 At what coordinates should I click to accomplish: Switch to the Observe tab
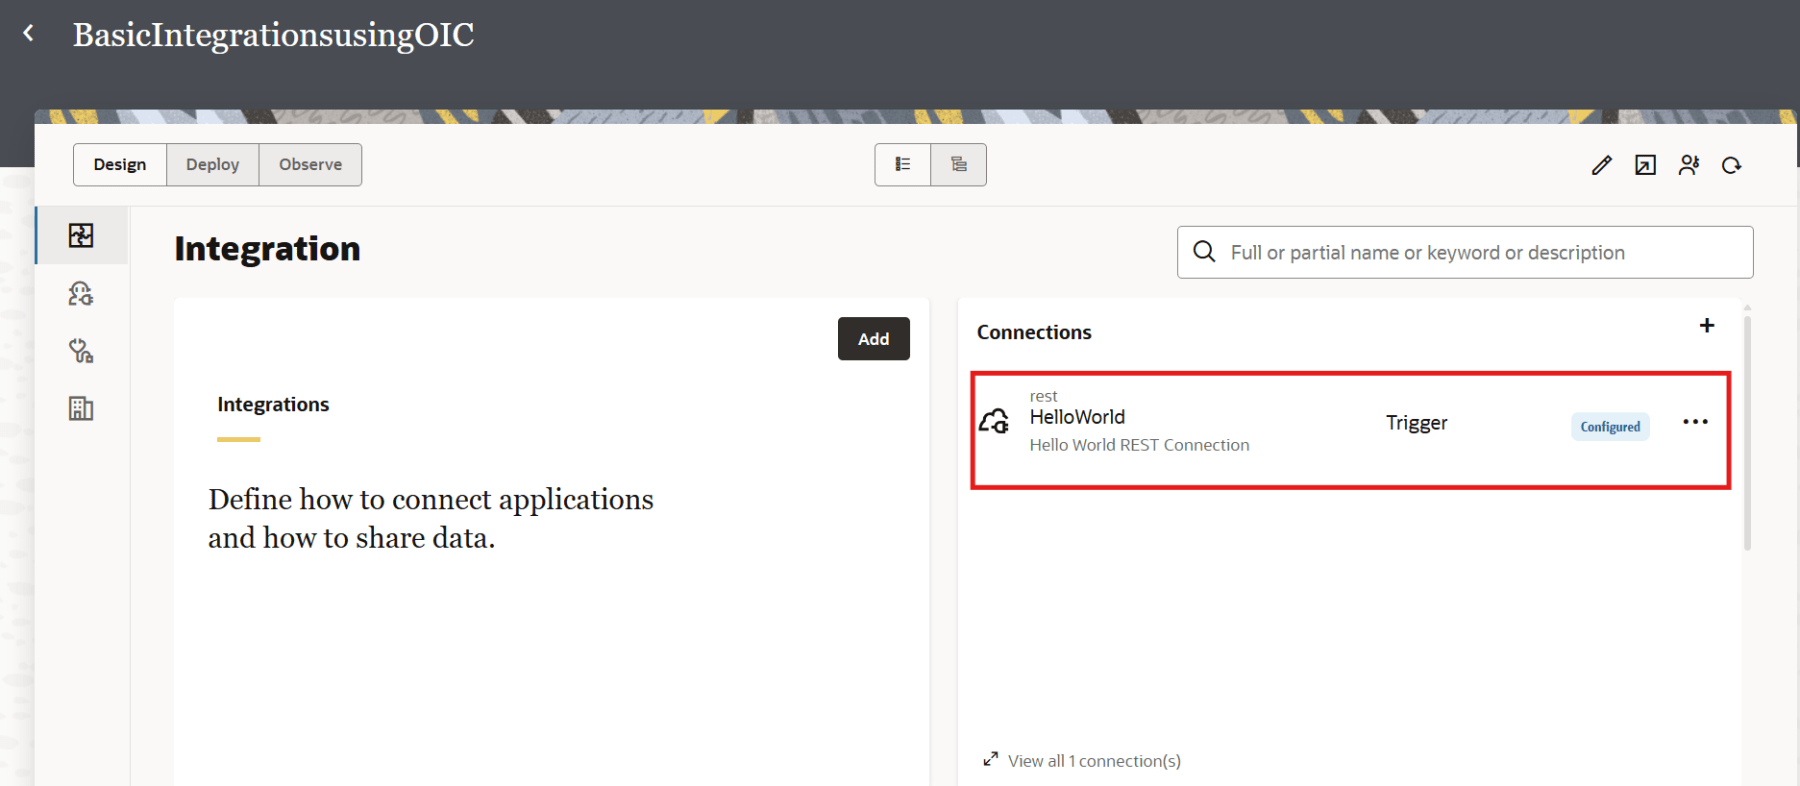[310, 165]
